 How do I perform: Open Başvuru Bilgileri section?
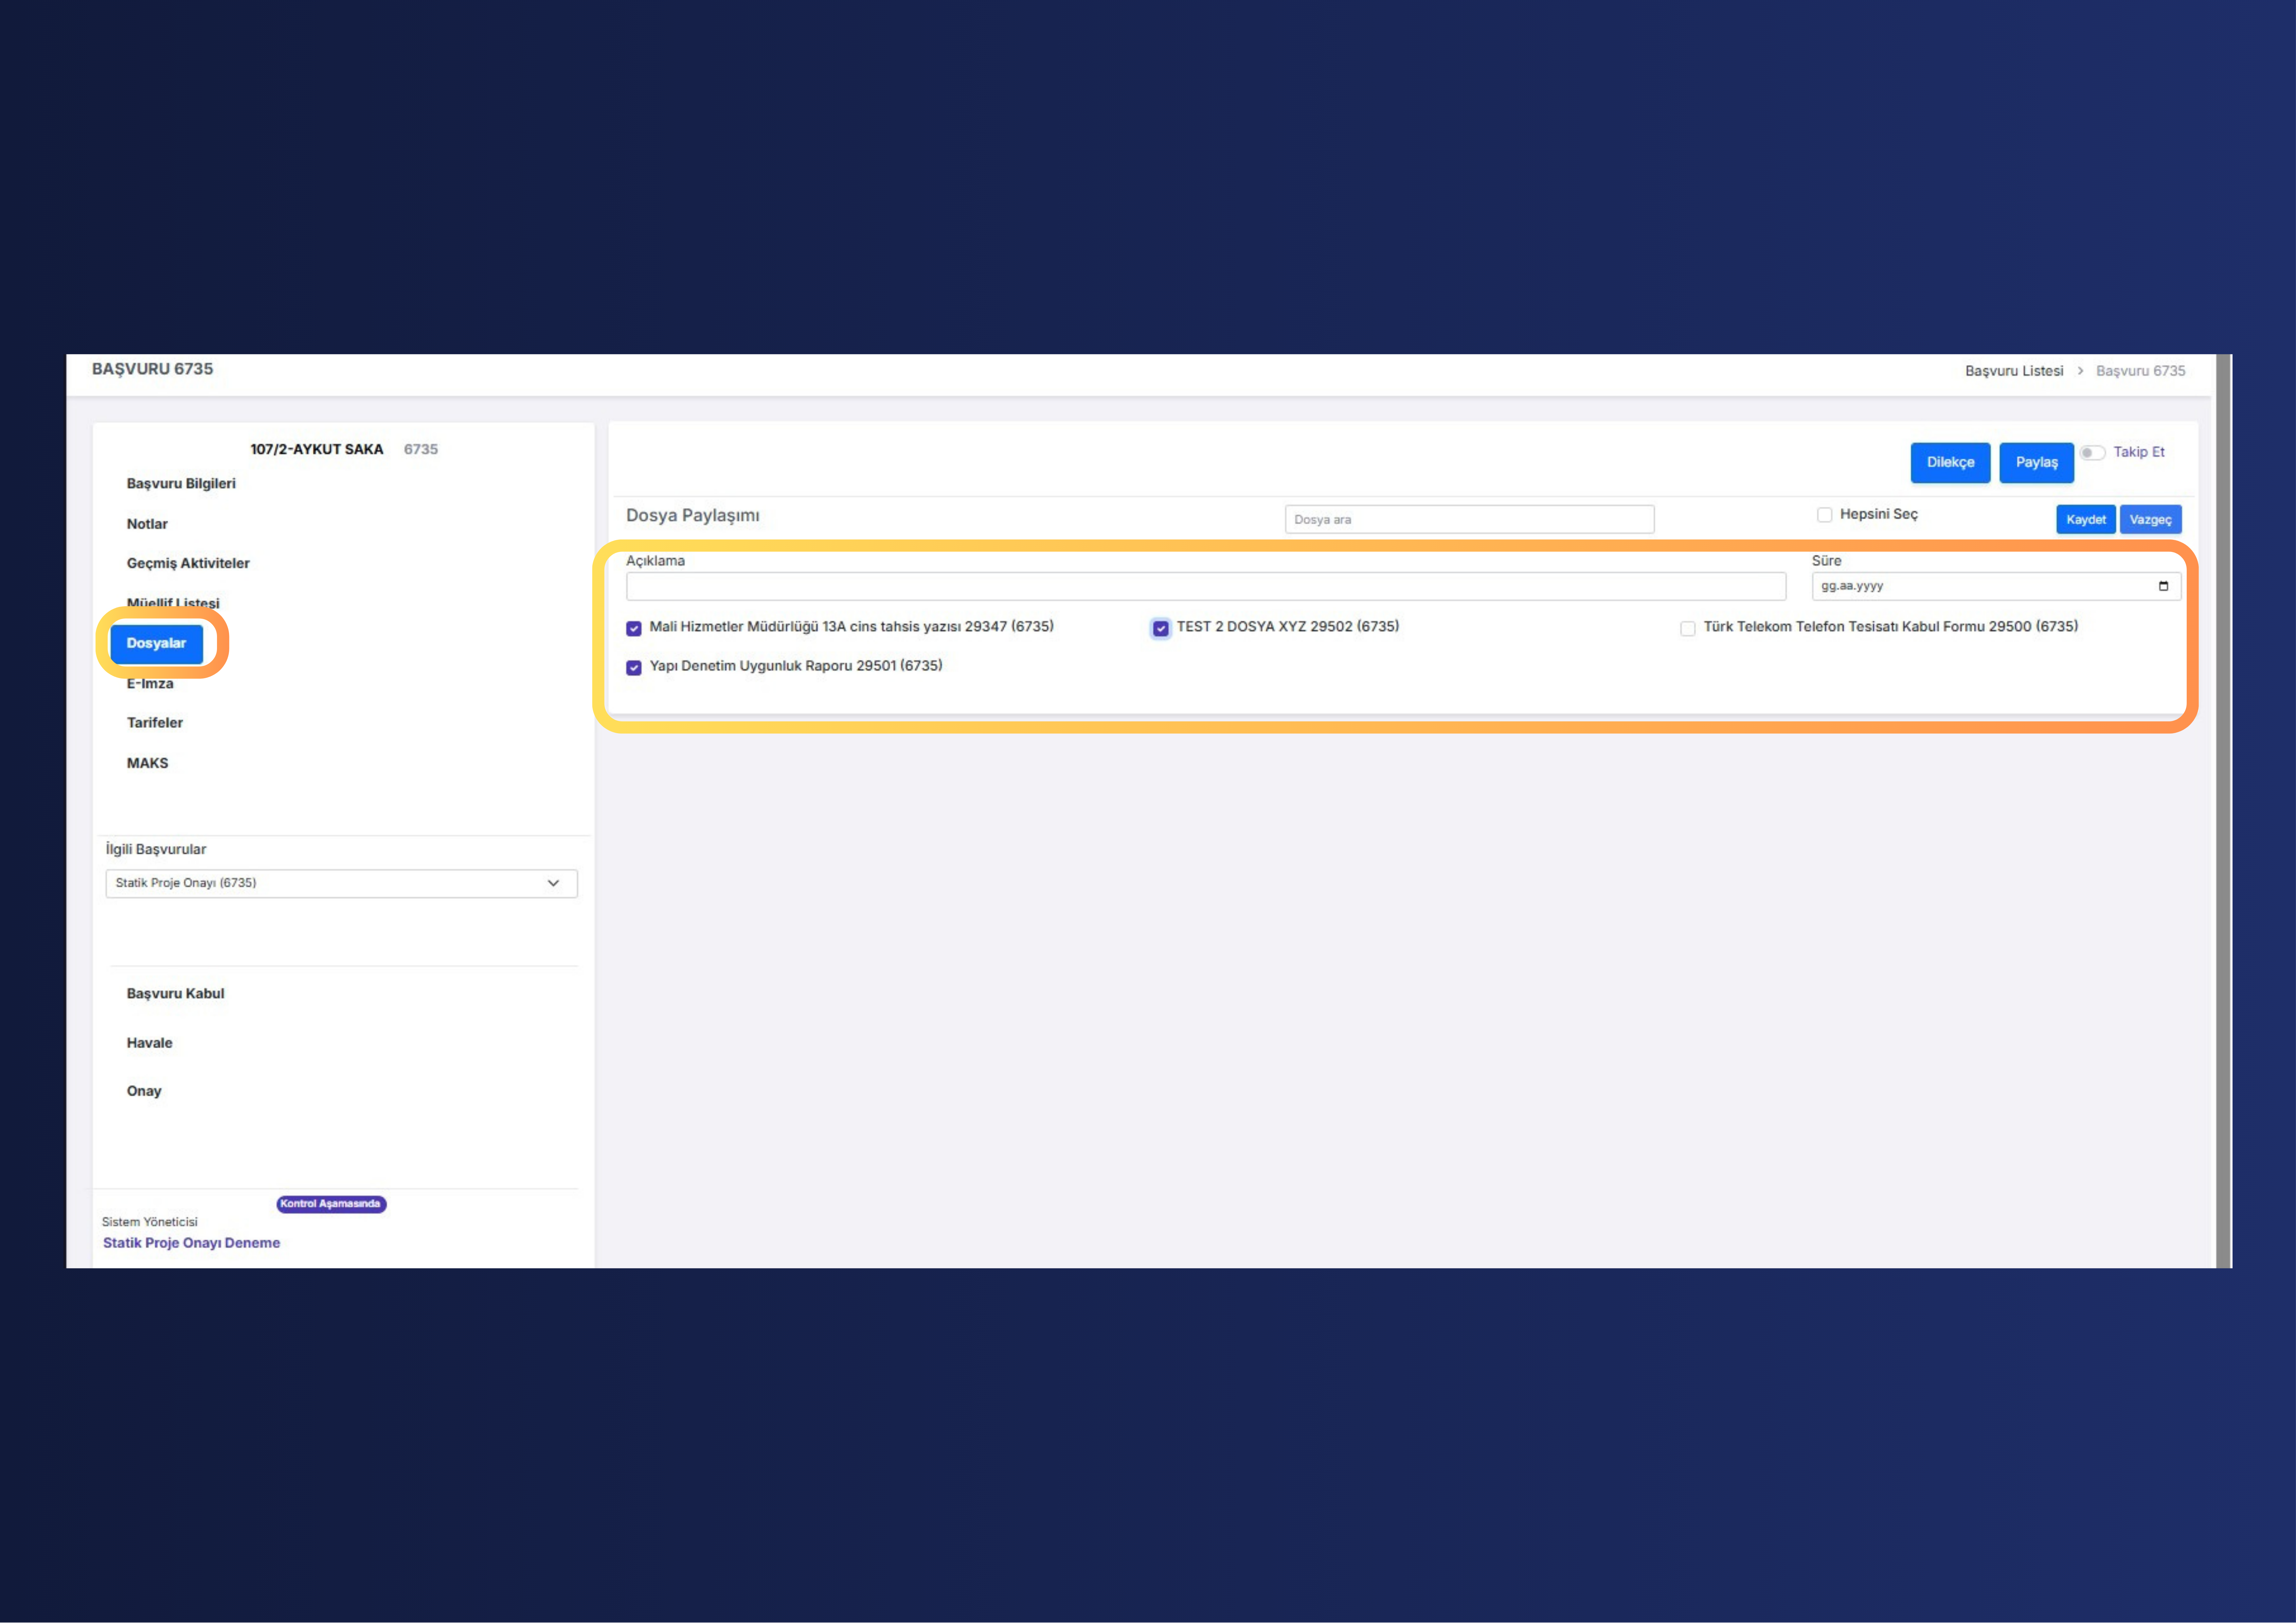pyautogui.click(x=181, y=484)
